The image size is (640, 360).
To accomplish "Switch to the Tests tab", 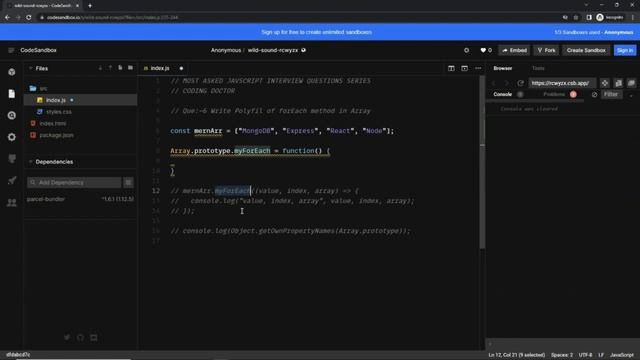I will pos(538,68).
